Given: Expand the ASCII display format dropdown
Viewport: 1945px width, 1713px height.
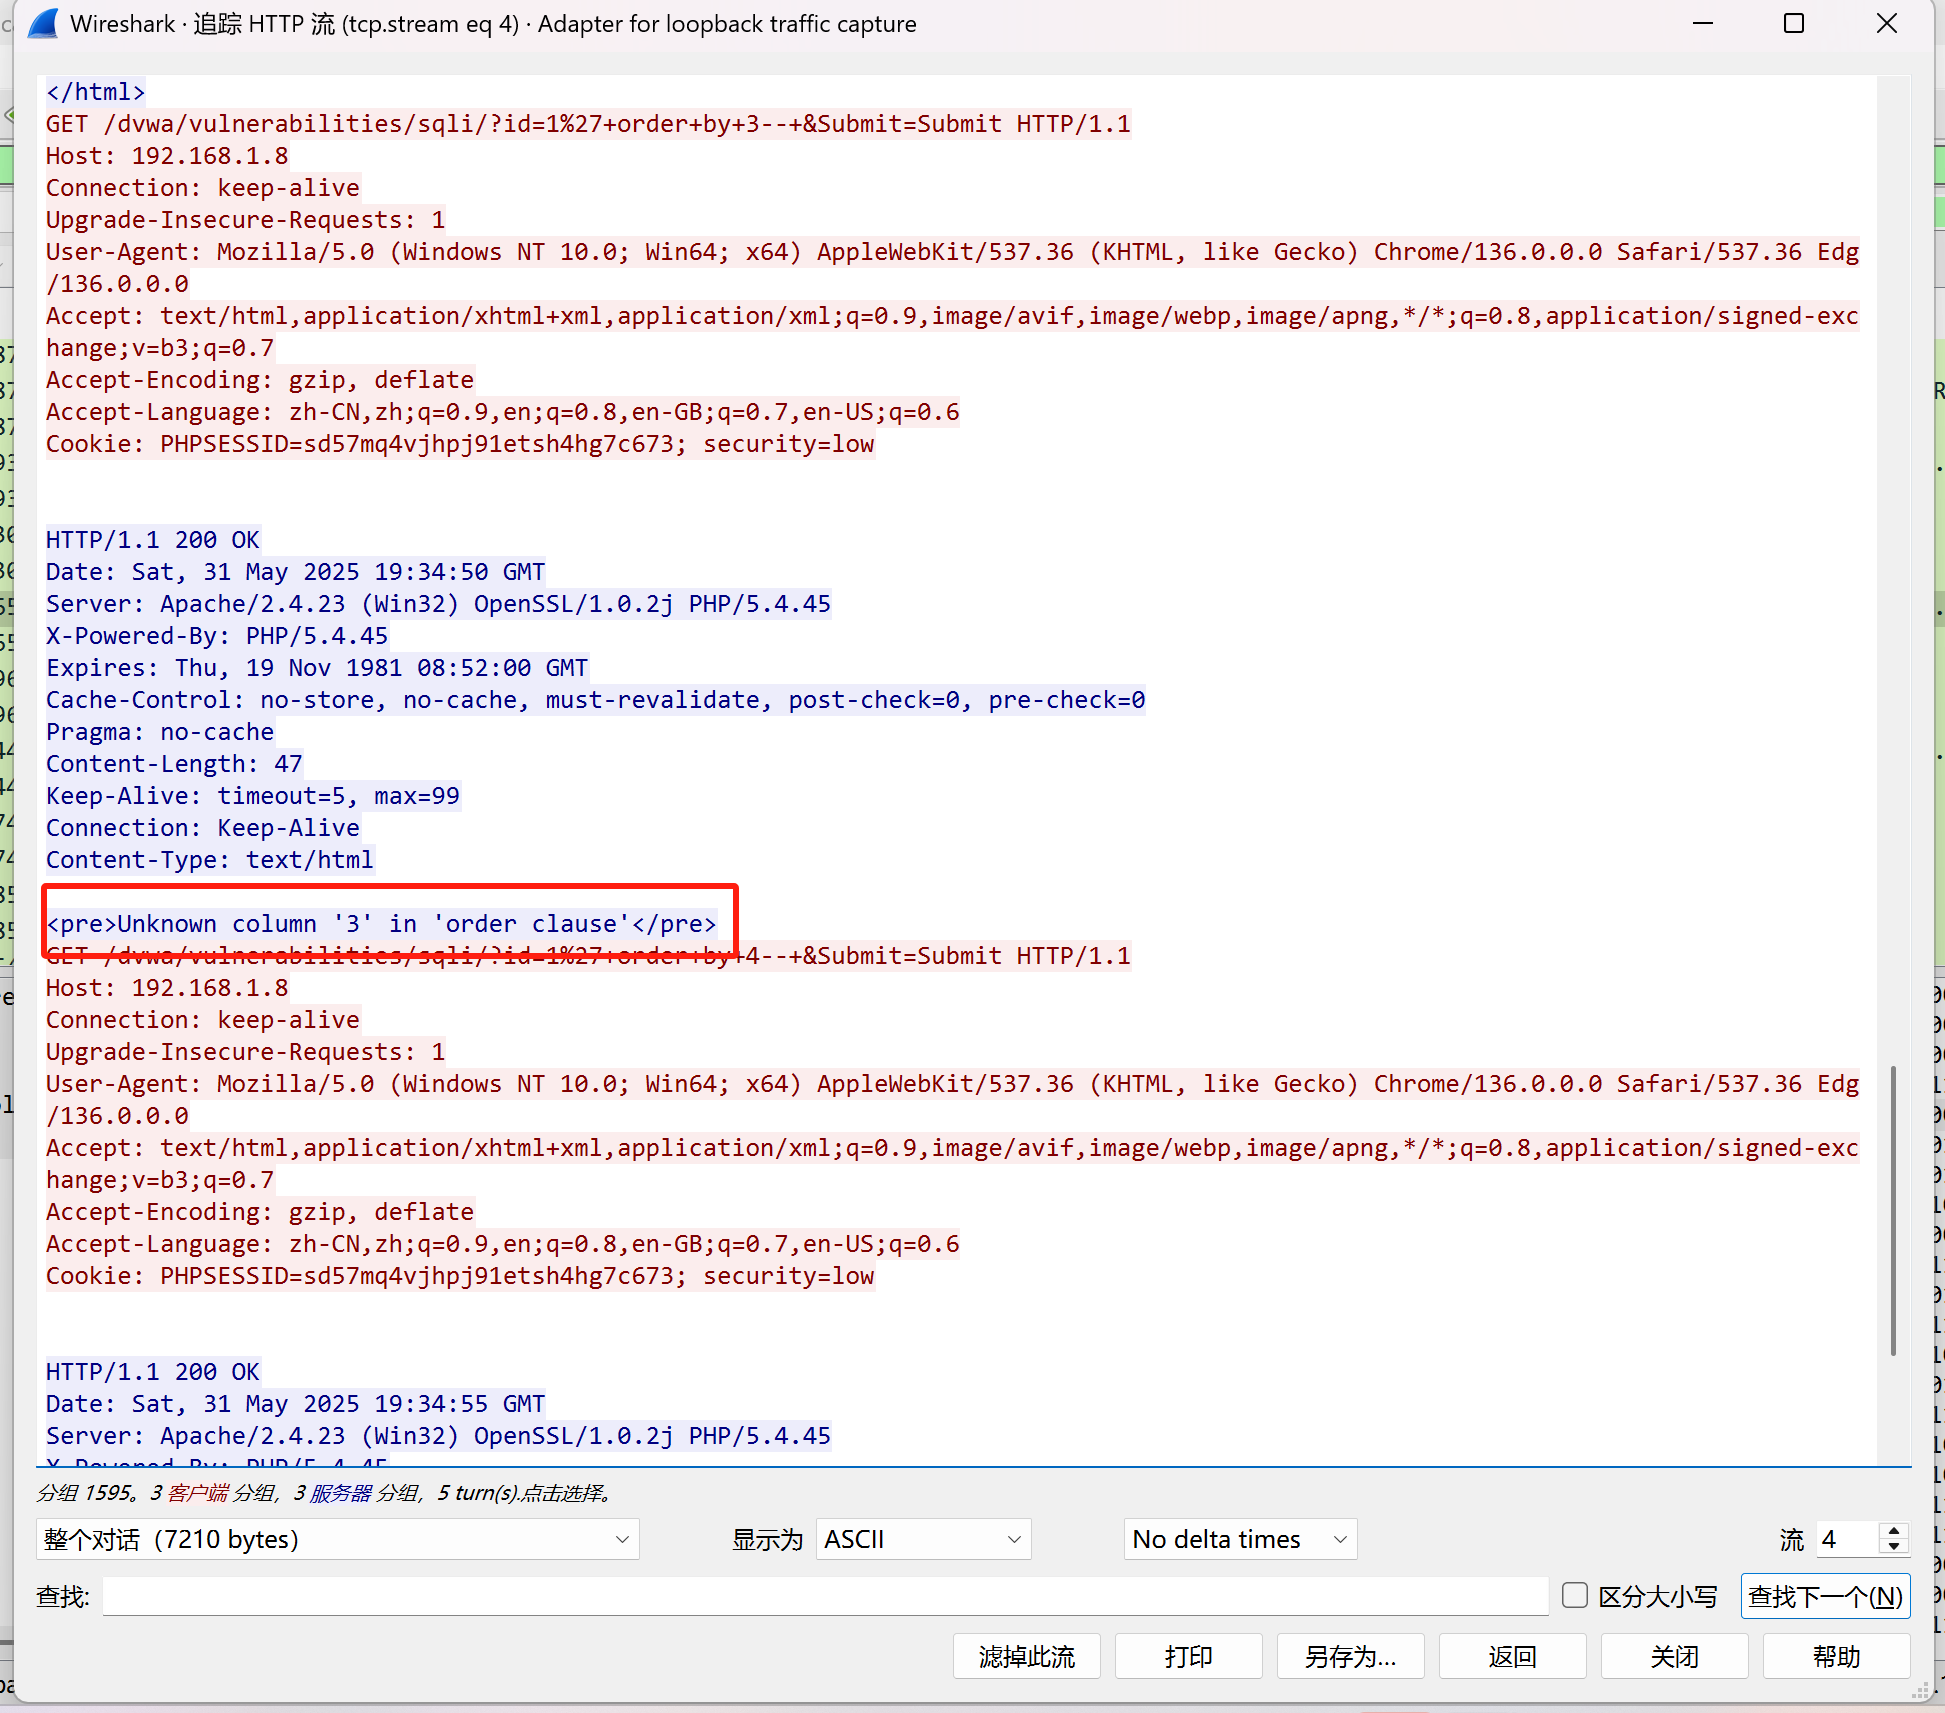Looking at the screenshot, I should (x=922, y=1539).
